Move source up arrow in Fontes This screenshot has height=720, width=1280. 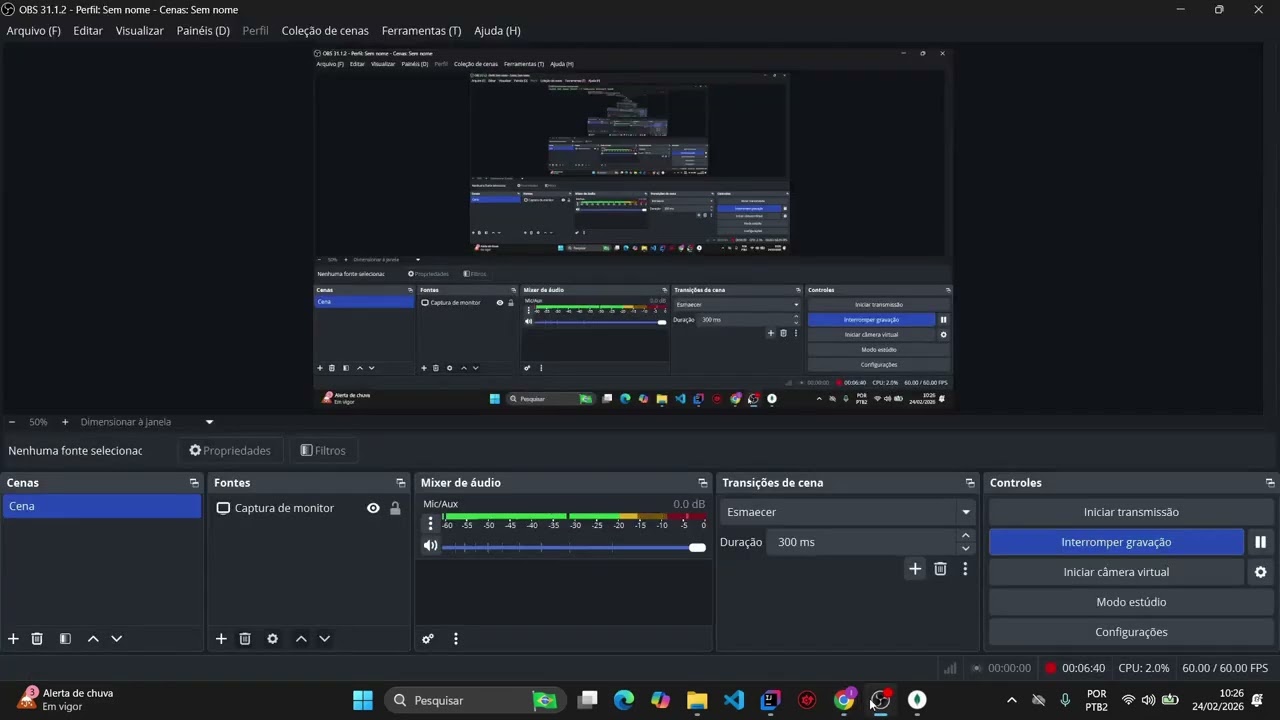(x=301, y=639)
